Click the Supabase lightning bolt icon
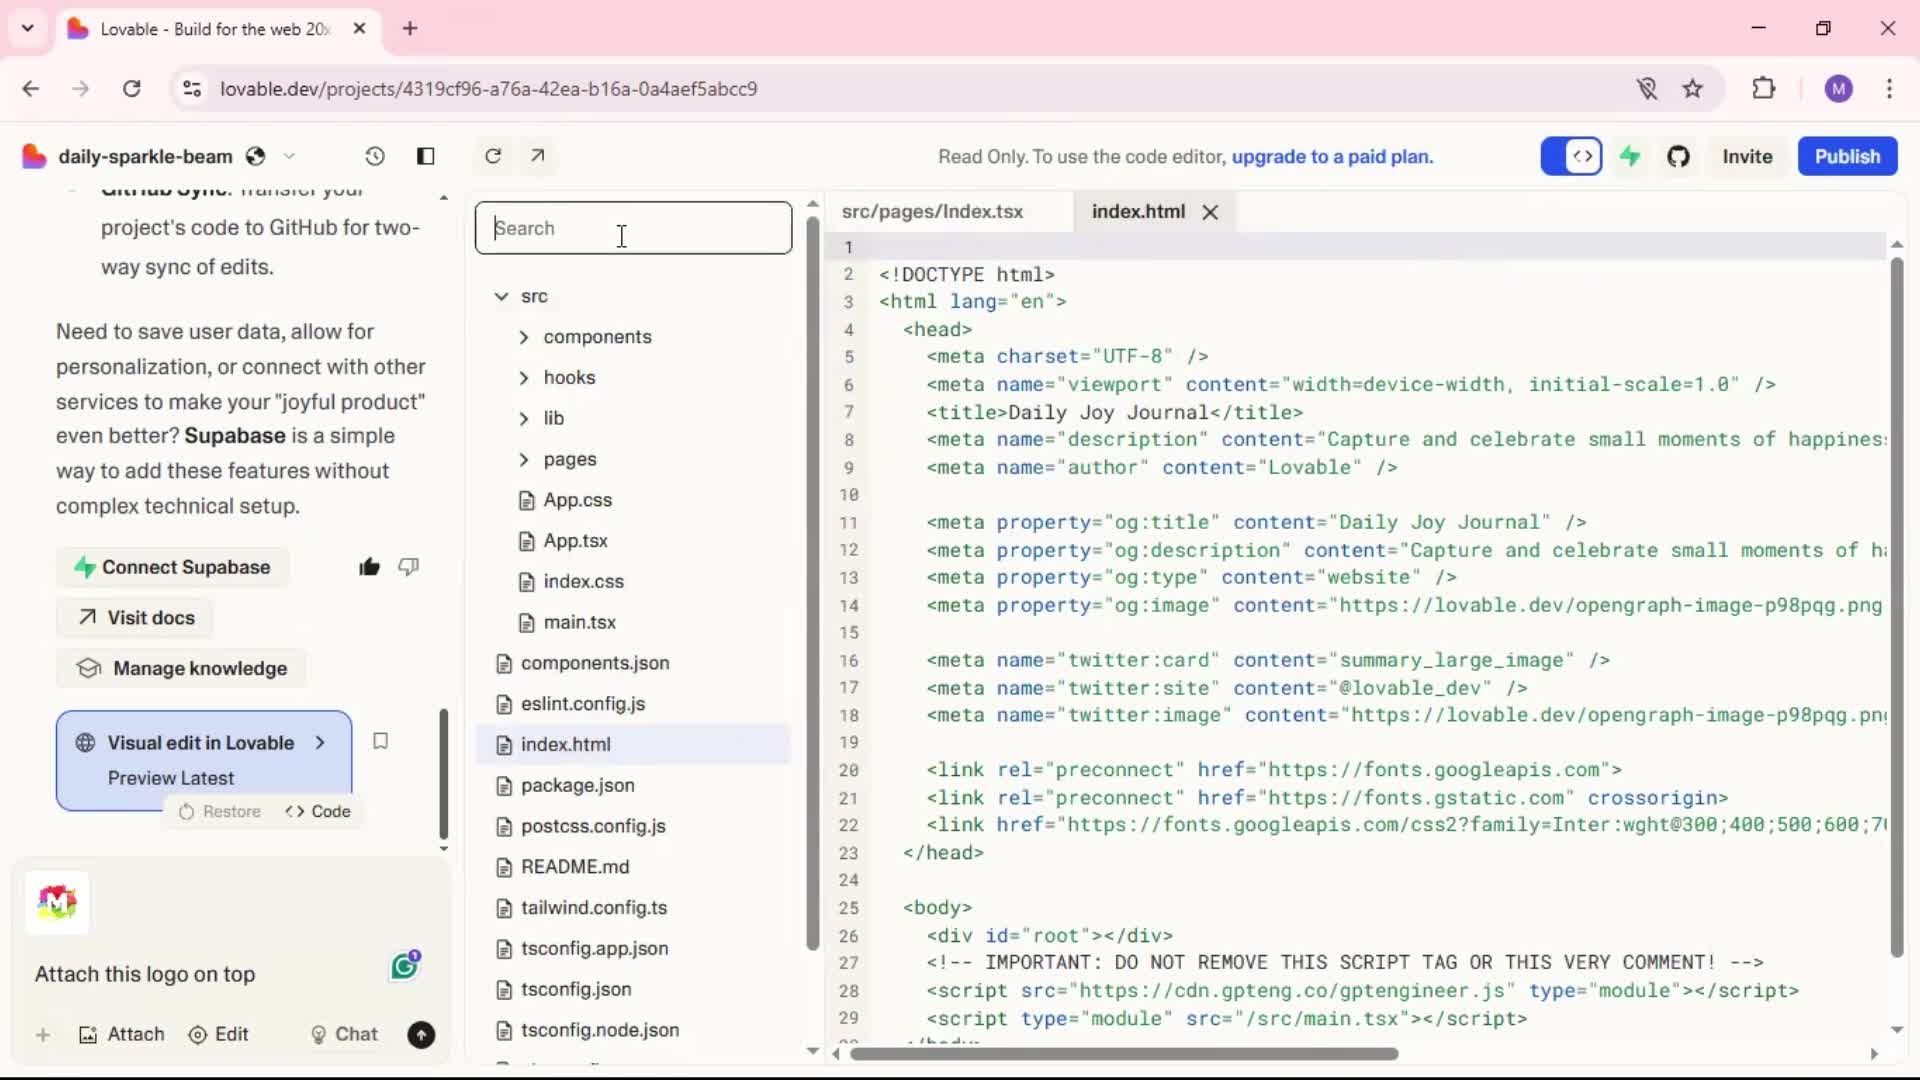Screen dimensions: 1920x1080 [x=1630, y=156]
